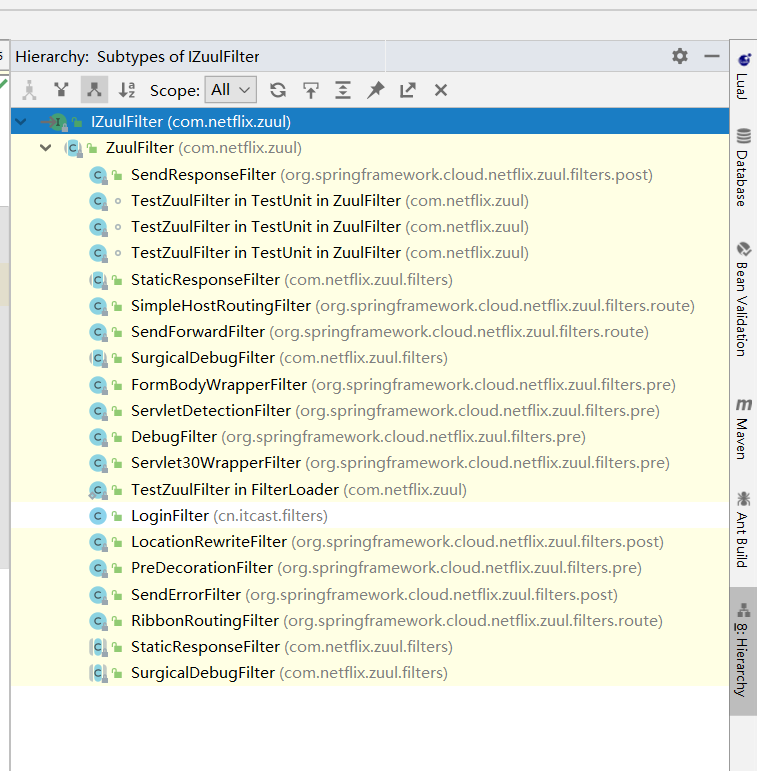Click the FormBodyWrapperFilter class icon
Screen dimensions: 757x771
click(x=98, y=385)
